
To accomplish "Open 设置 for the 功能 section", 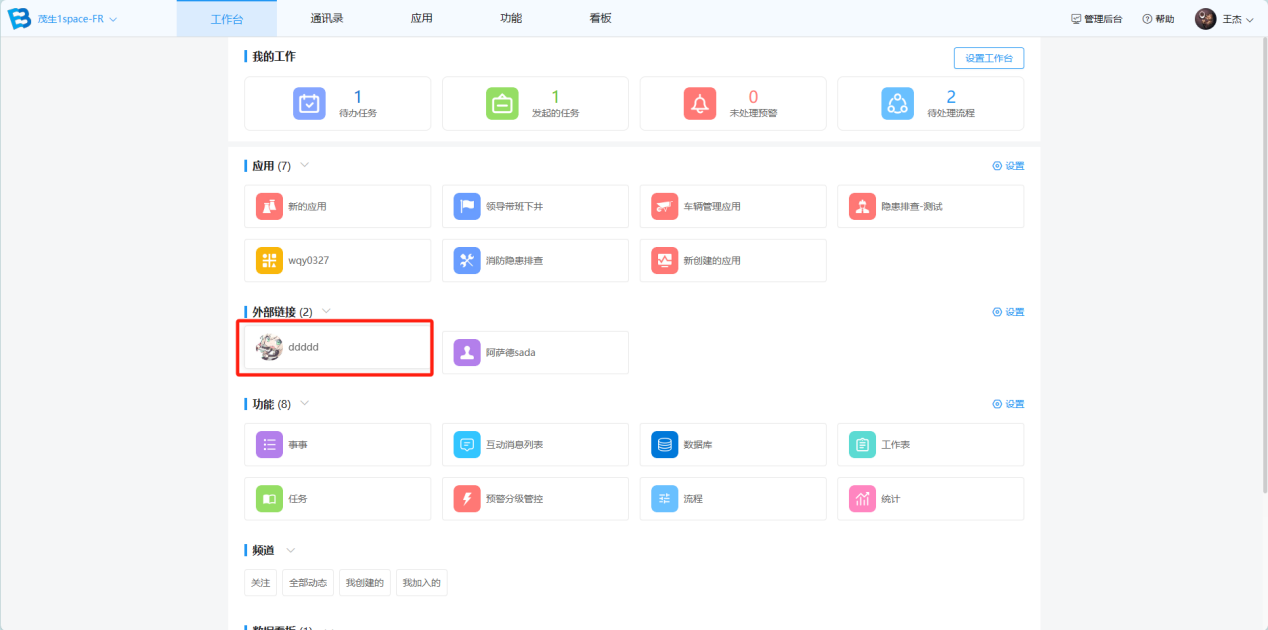I will pyautogui.click(x=1008, y=404).
